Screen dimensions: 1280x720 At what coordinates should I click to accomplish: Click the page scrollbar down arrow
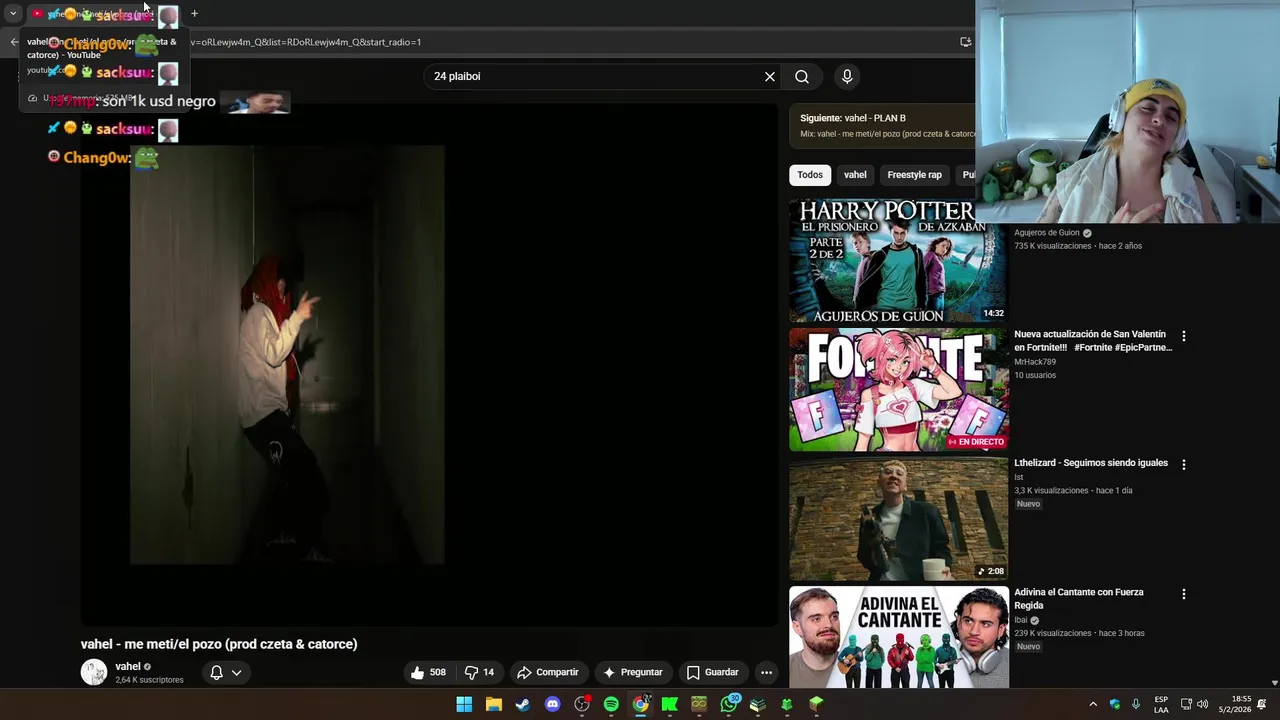tap(1274, 683)
